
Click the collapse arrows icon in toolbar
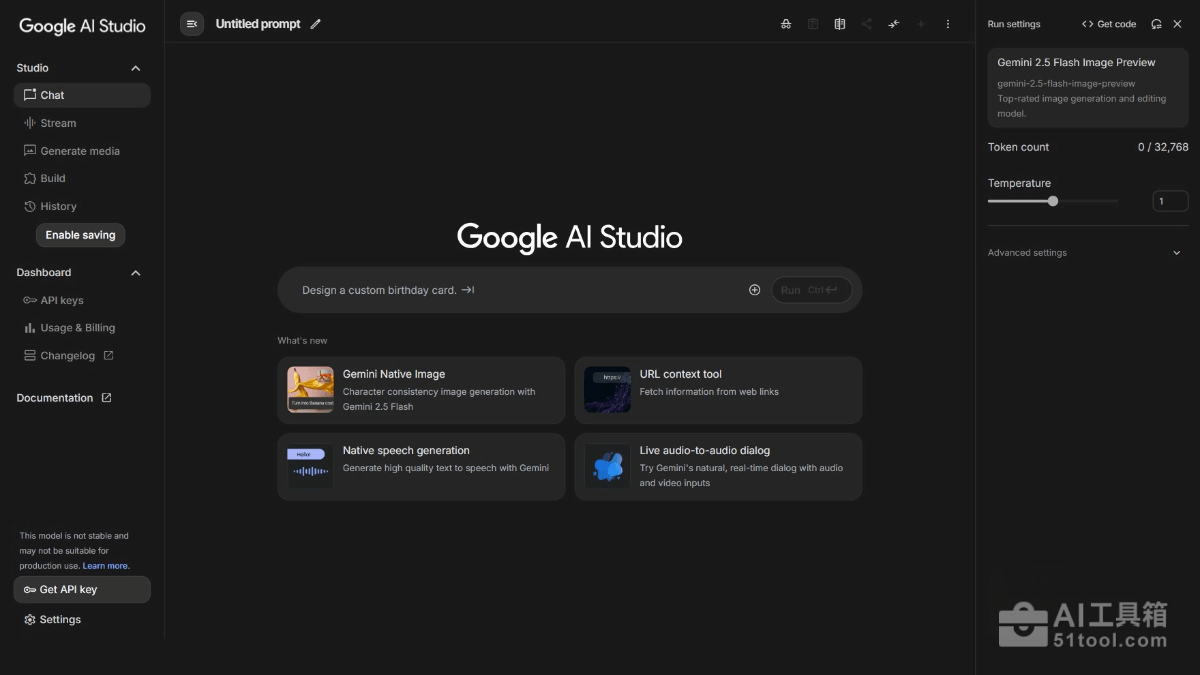click(x=894, y=24)
